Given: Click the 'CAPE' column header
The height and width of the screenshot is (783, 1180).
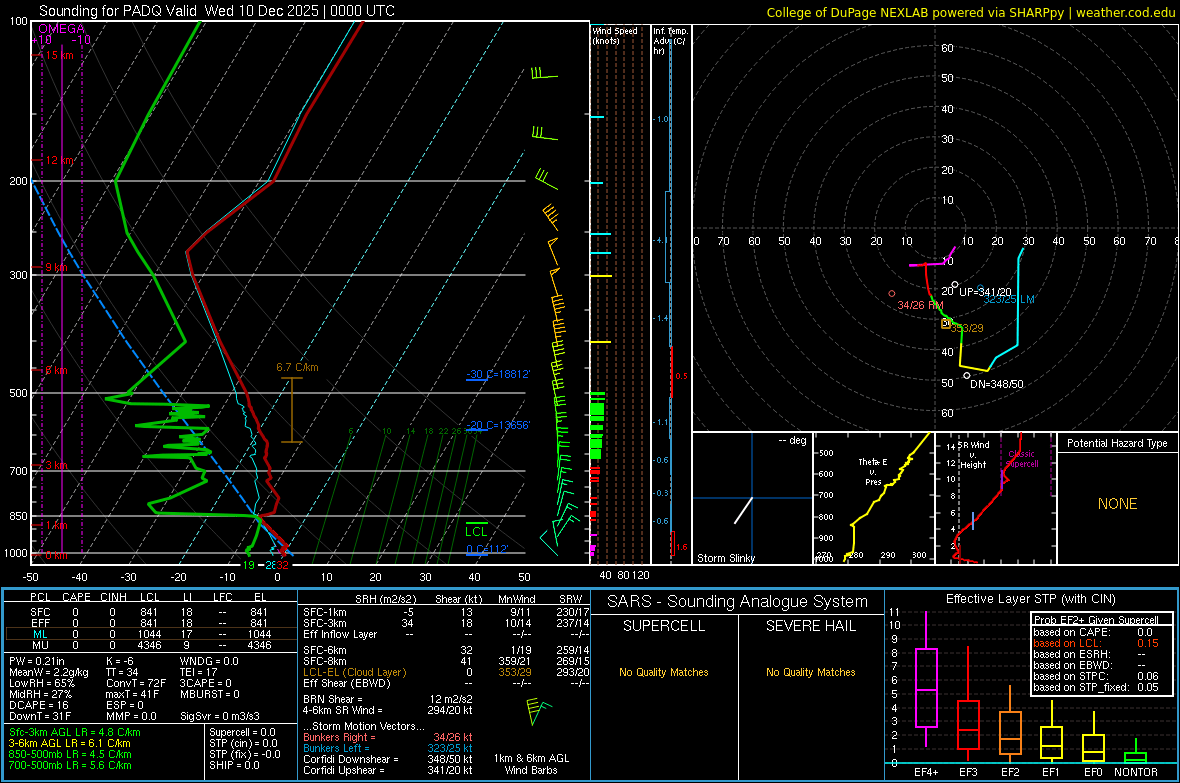Looking at the screenshot, I should 76,597.
